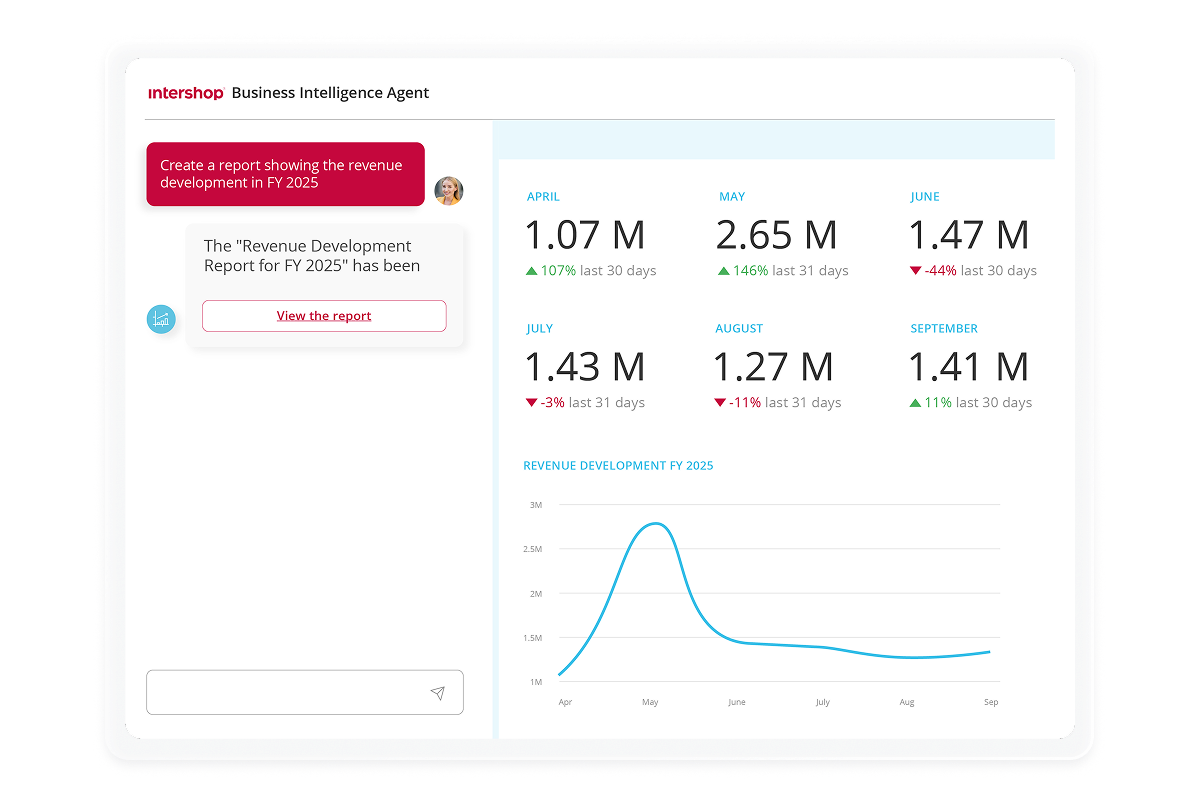1200x800 pixels.
Task: Click the AUGUST label
Action: (739, 329)
